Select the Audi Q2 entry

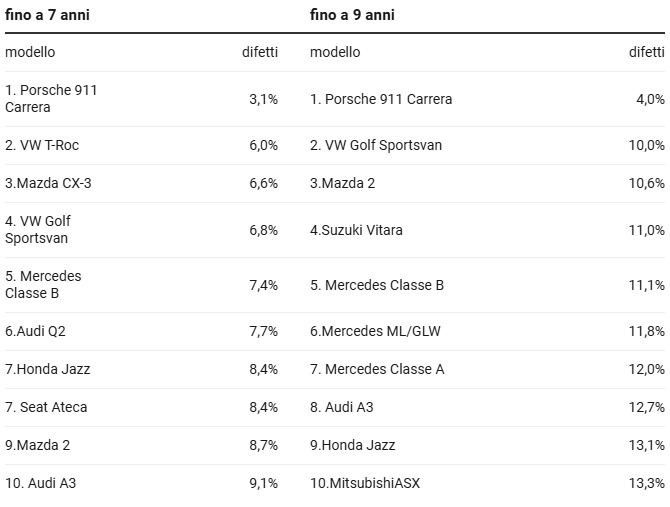(x=35, y=331)
